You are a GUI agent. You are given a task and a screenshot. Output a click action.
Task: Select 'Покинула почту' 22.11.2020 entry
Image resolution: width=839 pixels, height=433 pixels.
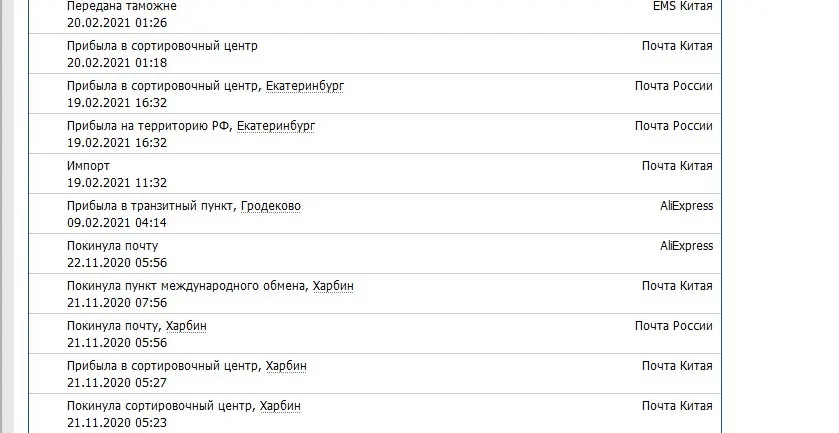pos(112,246)
